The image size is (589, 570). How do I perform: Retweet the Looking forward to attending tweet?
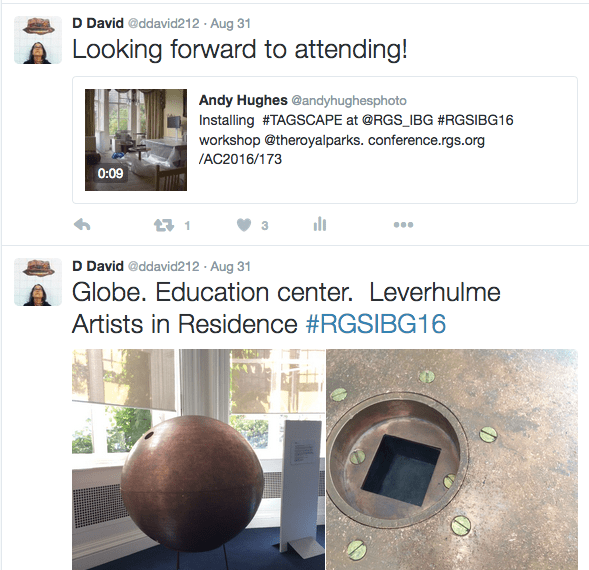tap(164, 225)
